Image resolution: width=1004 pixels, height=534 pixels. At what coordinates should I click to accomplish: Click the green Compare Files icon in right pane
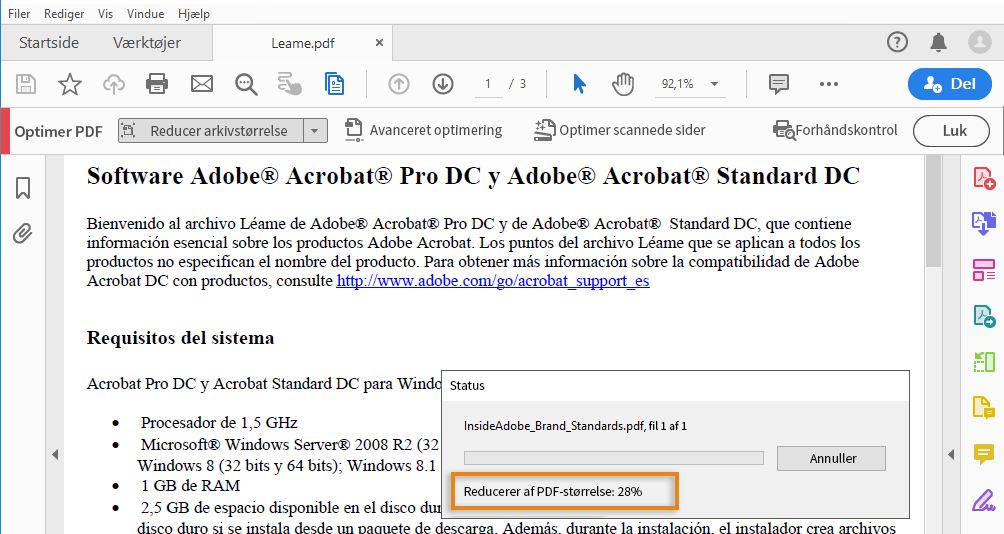click(x=984, y=362)
